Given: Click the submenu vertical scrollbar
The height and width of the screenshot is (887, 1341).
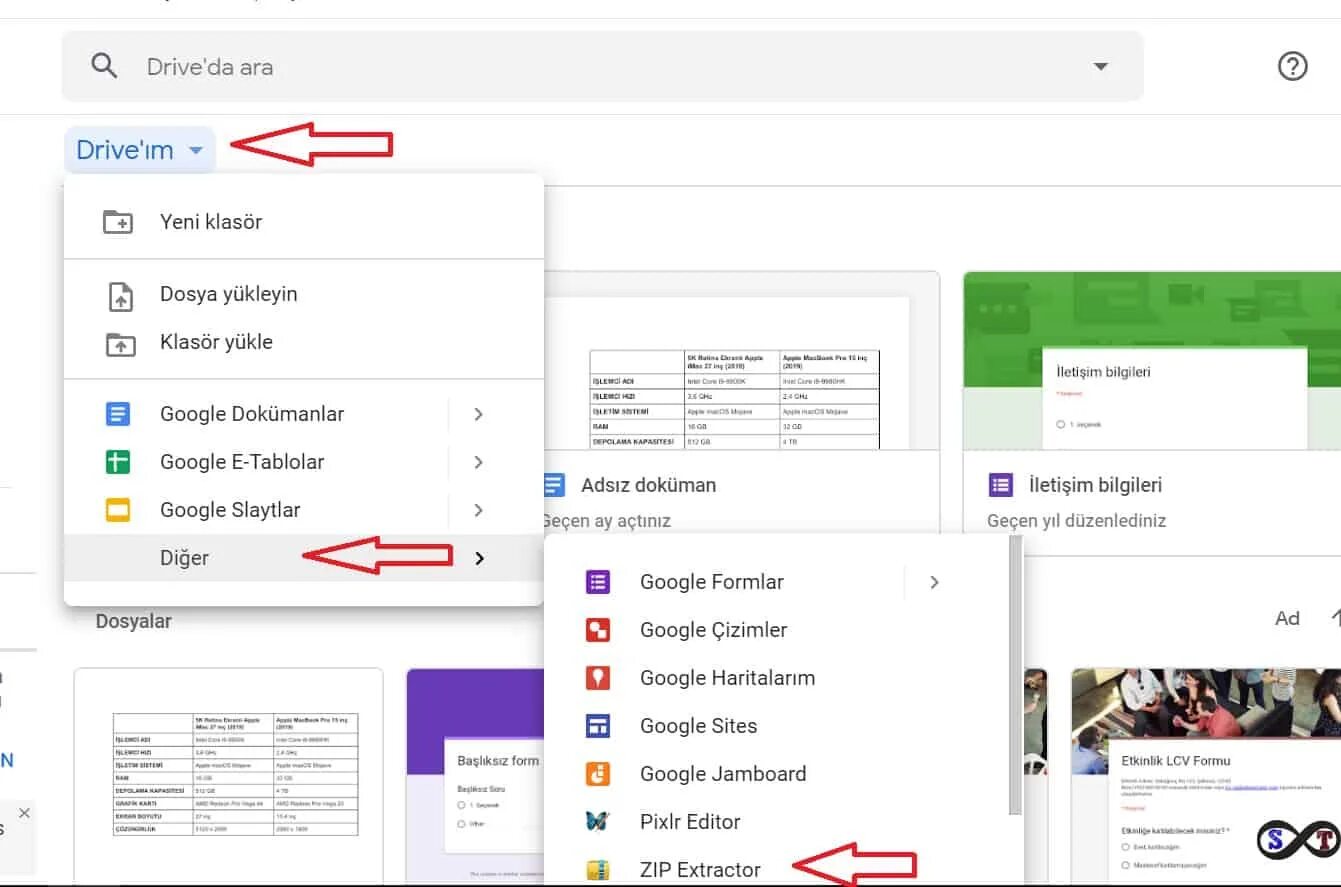Looking at the screenshot, I should (x=1015, y=675).
